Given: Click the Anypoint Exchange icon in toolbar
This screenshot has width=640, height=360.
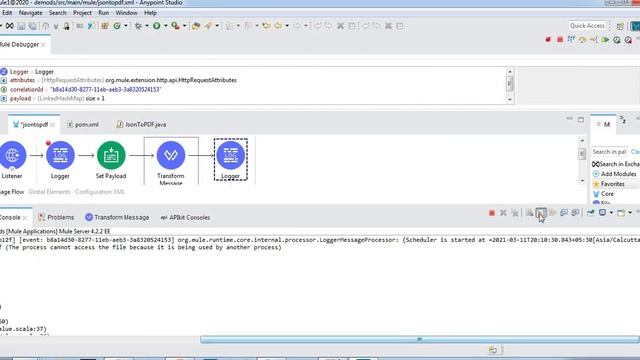Looking at the screenshot, I should (x=10, y=26).
